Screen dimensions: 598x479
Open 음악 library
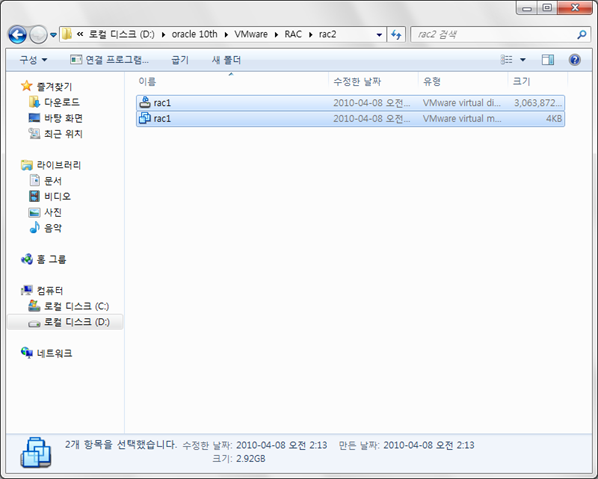tap(53, 228)
